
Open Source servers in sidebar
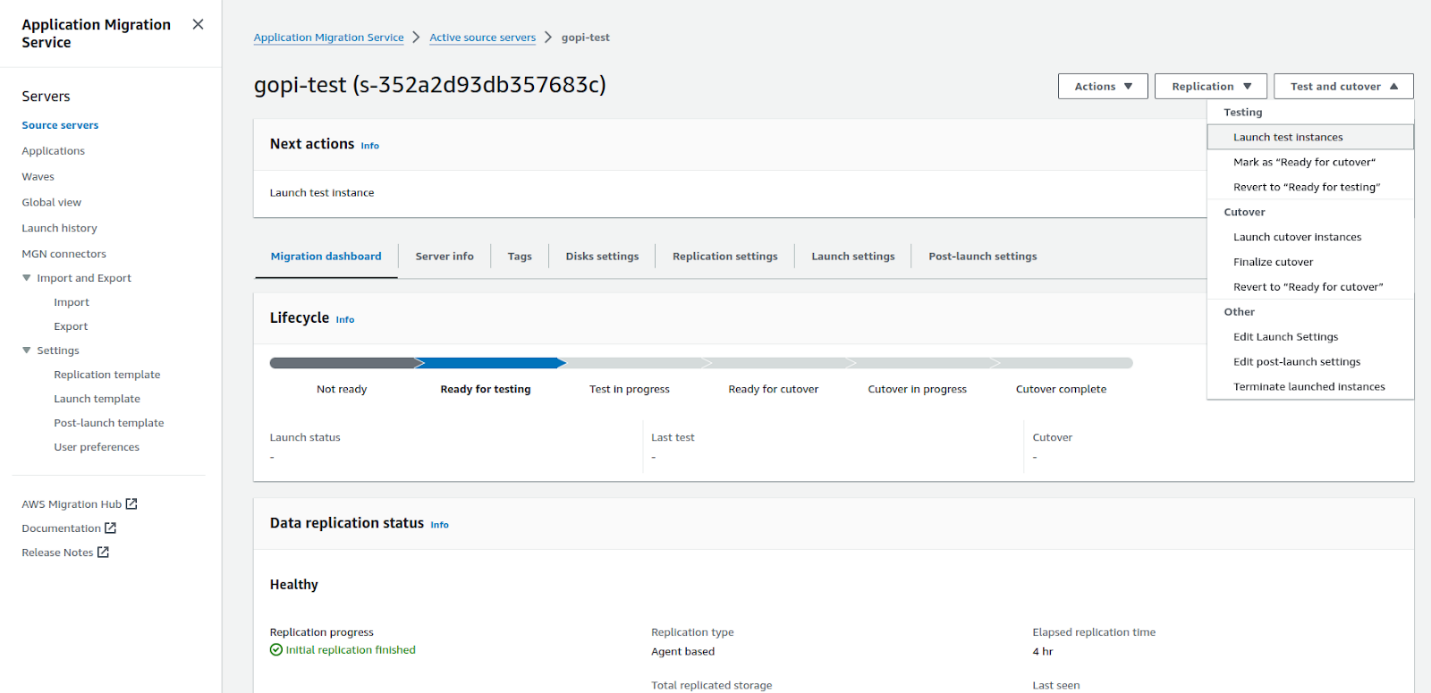[60, 125]
